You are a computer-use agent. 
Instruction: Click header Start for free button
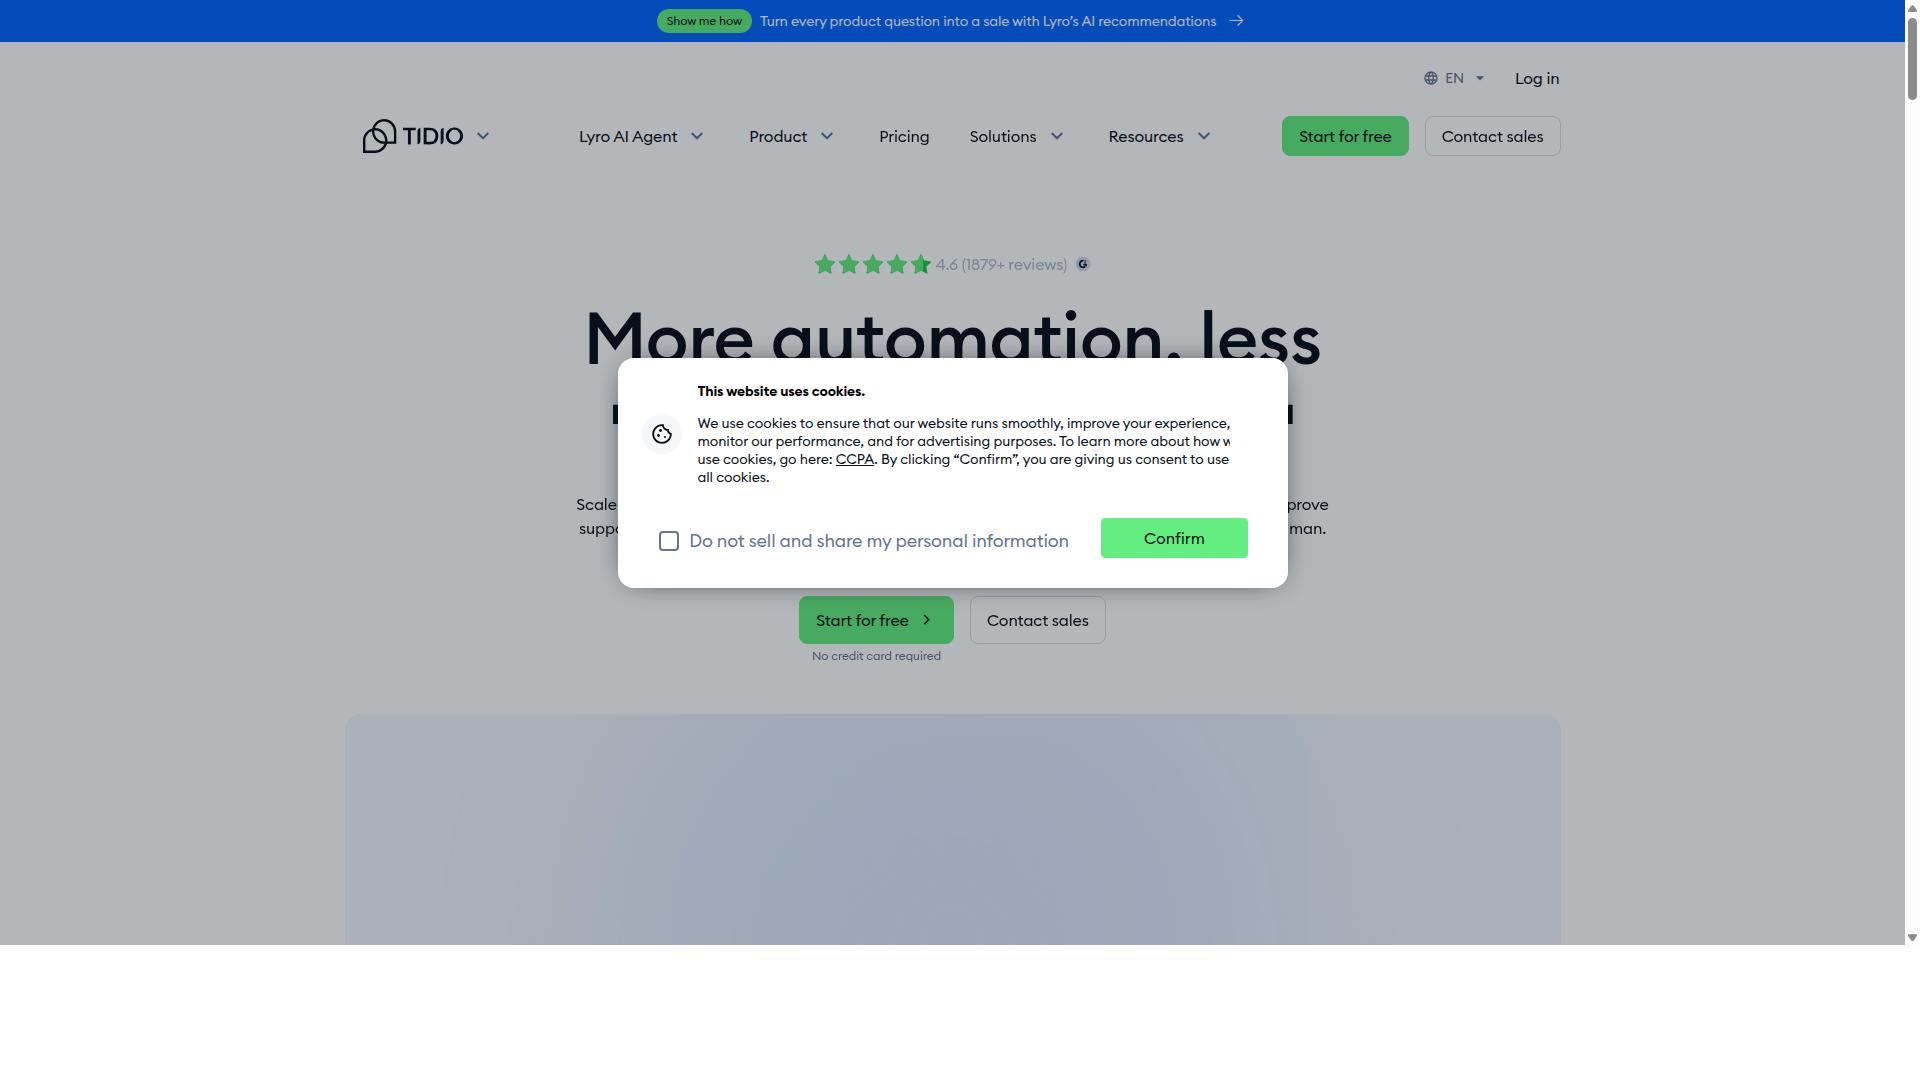(x=1345, y=136)
